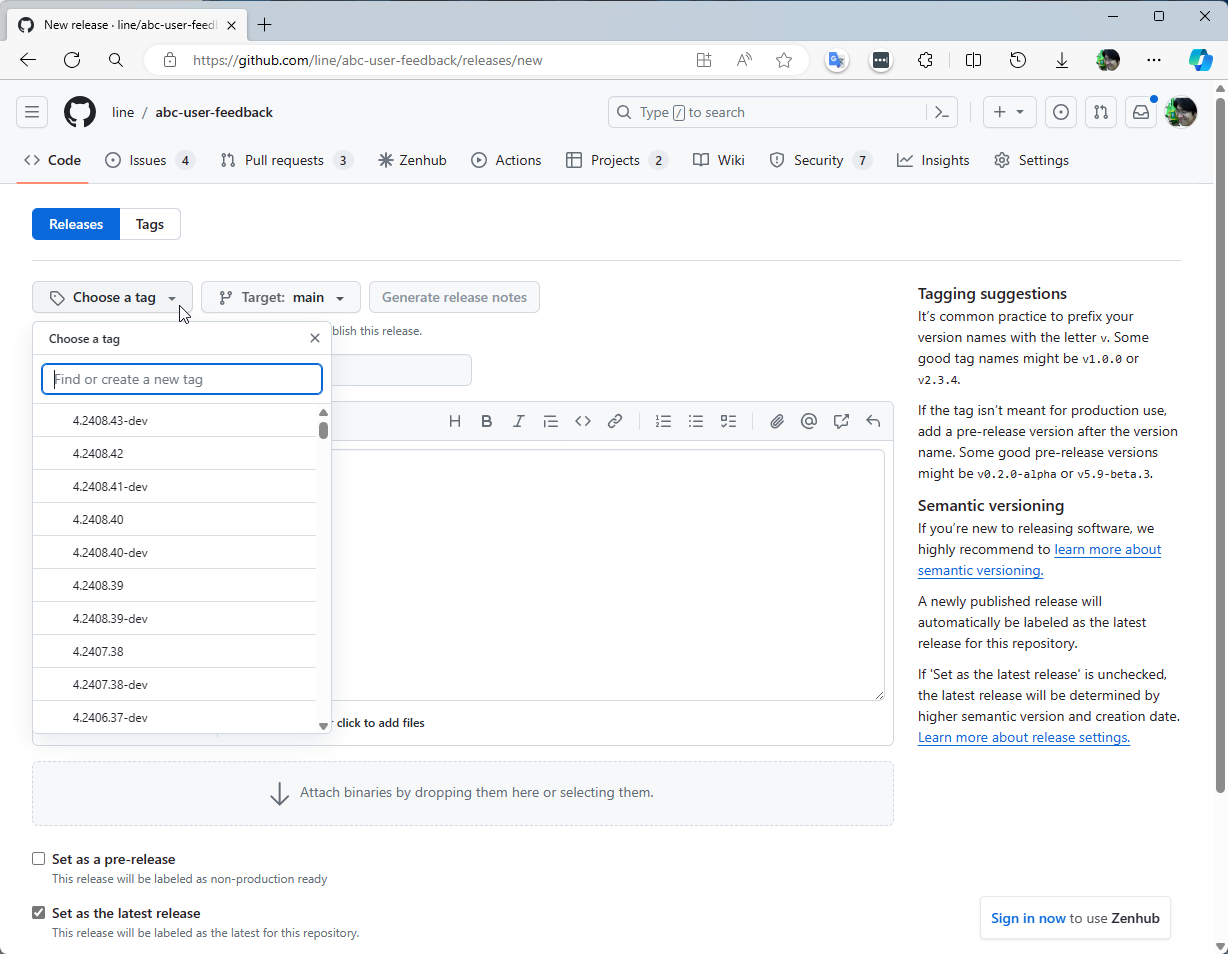Collapse the Choose a tag dropdown button

point(112,297)
